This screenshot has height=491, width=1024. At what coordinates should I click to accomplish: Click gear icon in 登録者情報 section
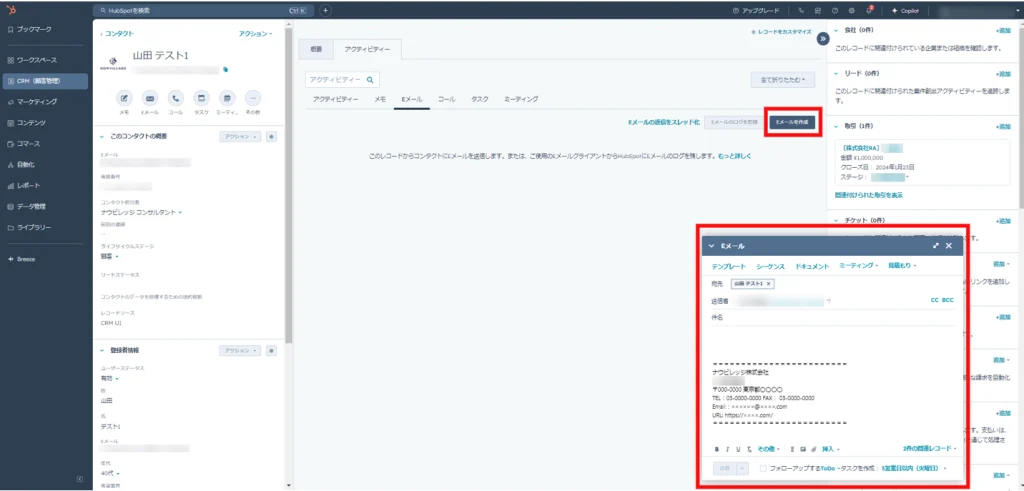[272, 351]
